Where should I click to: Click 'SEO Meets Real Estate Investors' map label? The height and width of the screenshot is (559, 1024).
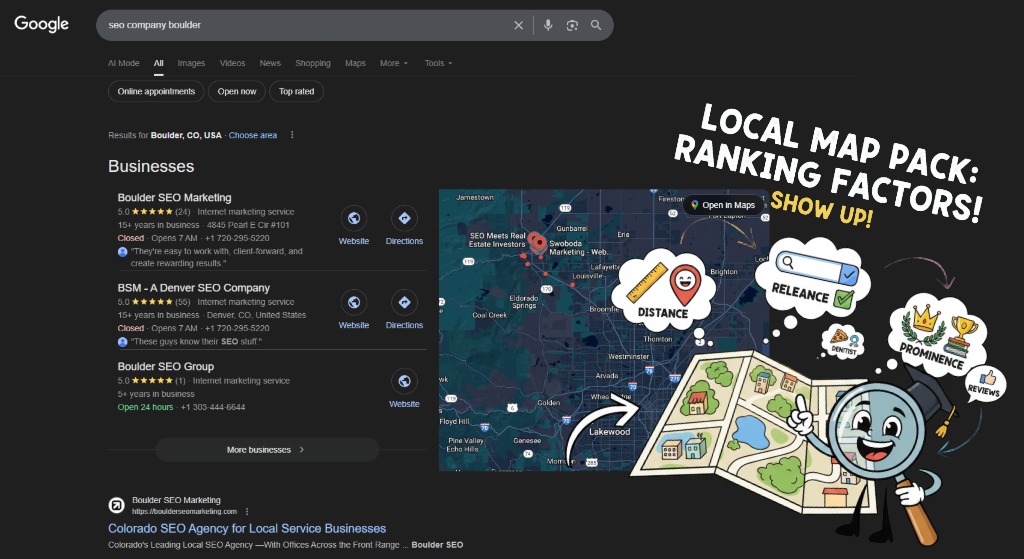(497, 240)
